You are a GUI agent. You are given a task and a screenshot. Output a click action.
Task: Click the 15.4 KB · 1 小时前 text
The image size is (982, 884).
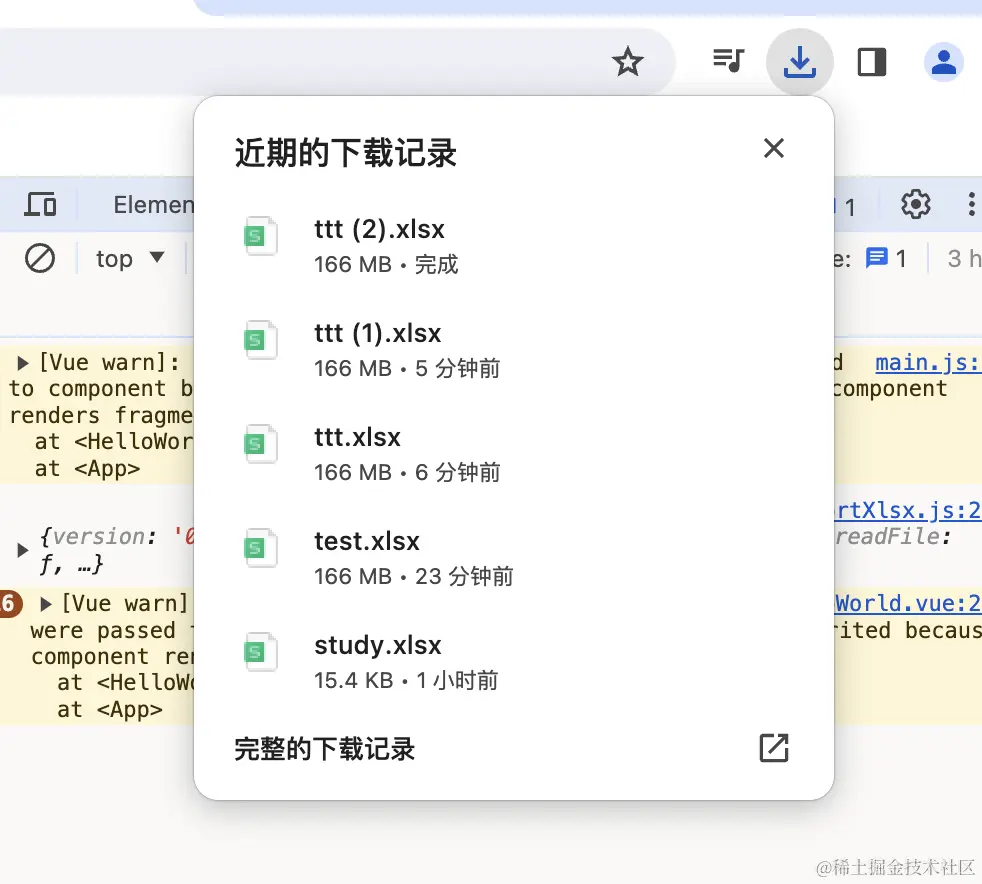click(x=406, y=680)
